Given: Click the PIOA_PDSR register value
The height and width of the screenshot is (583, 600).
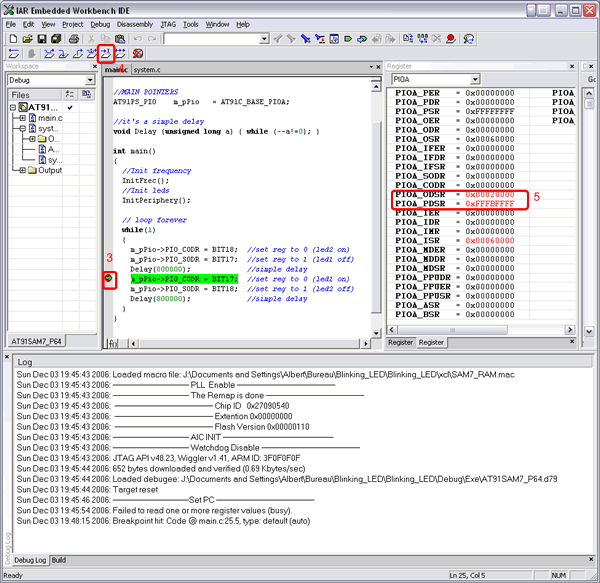Looking at the screenshot, I should click(489, 203).
